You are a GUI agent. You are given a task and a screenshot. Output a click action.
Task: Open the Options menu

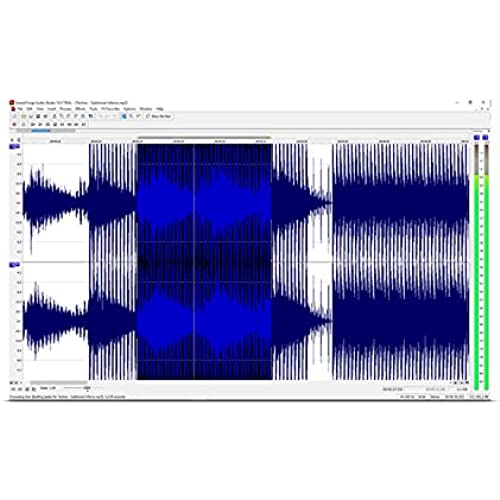130,109
